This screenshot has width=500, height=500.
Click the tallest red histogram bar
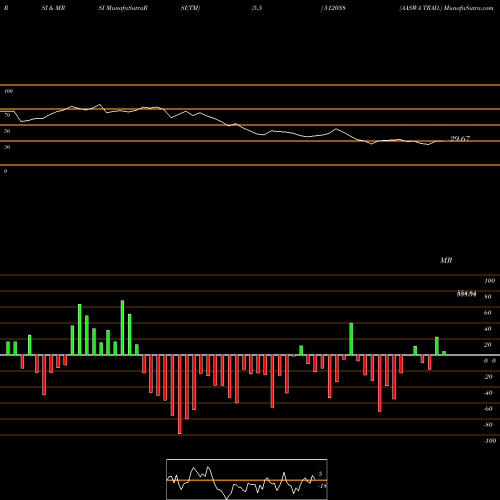tap(180, 394)
